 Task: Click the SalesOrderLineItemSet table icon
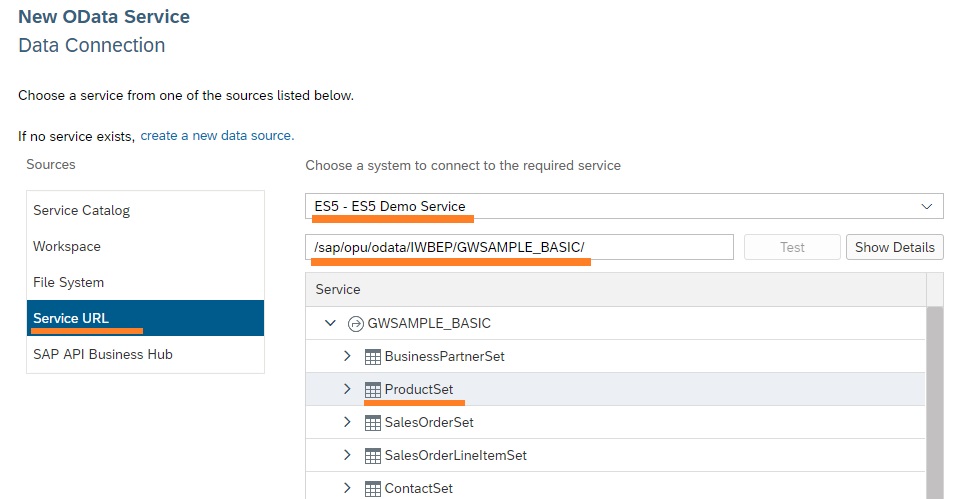372,456
